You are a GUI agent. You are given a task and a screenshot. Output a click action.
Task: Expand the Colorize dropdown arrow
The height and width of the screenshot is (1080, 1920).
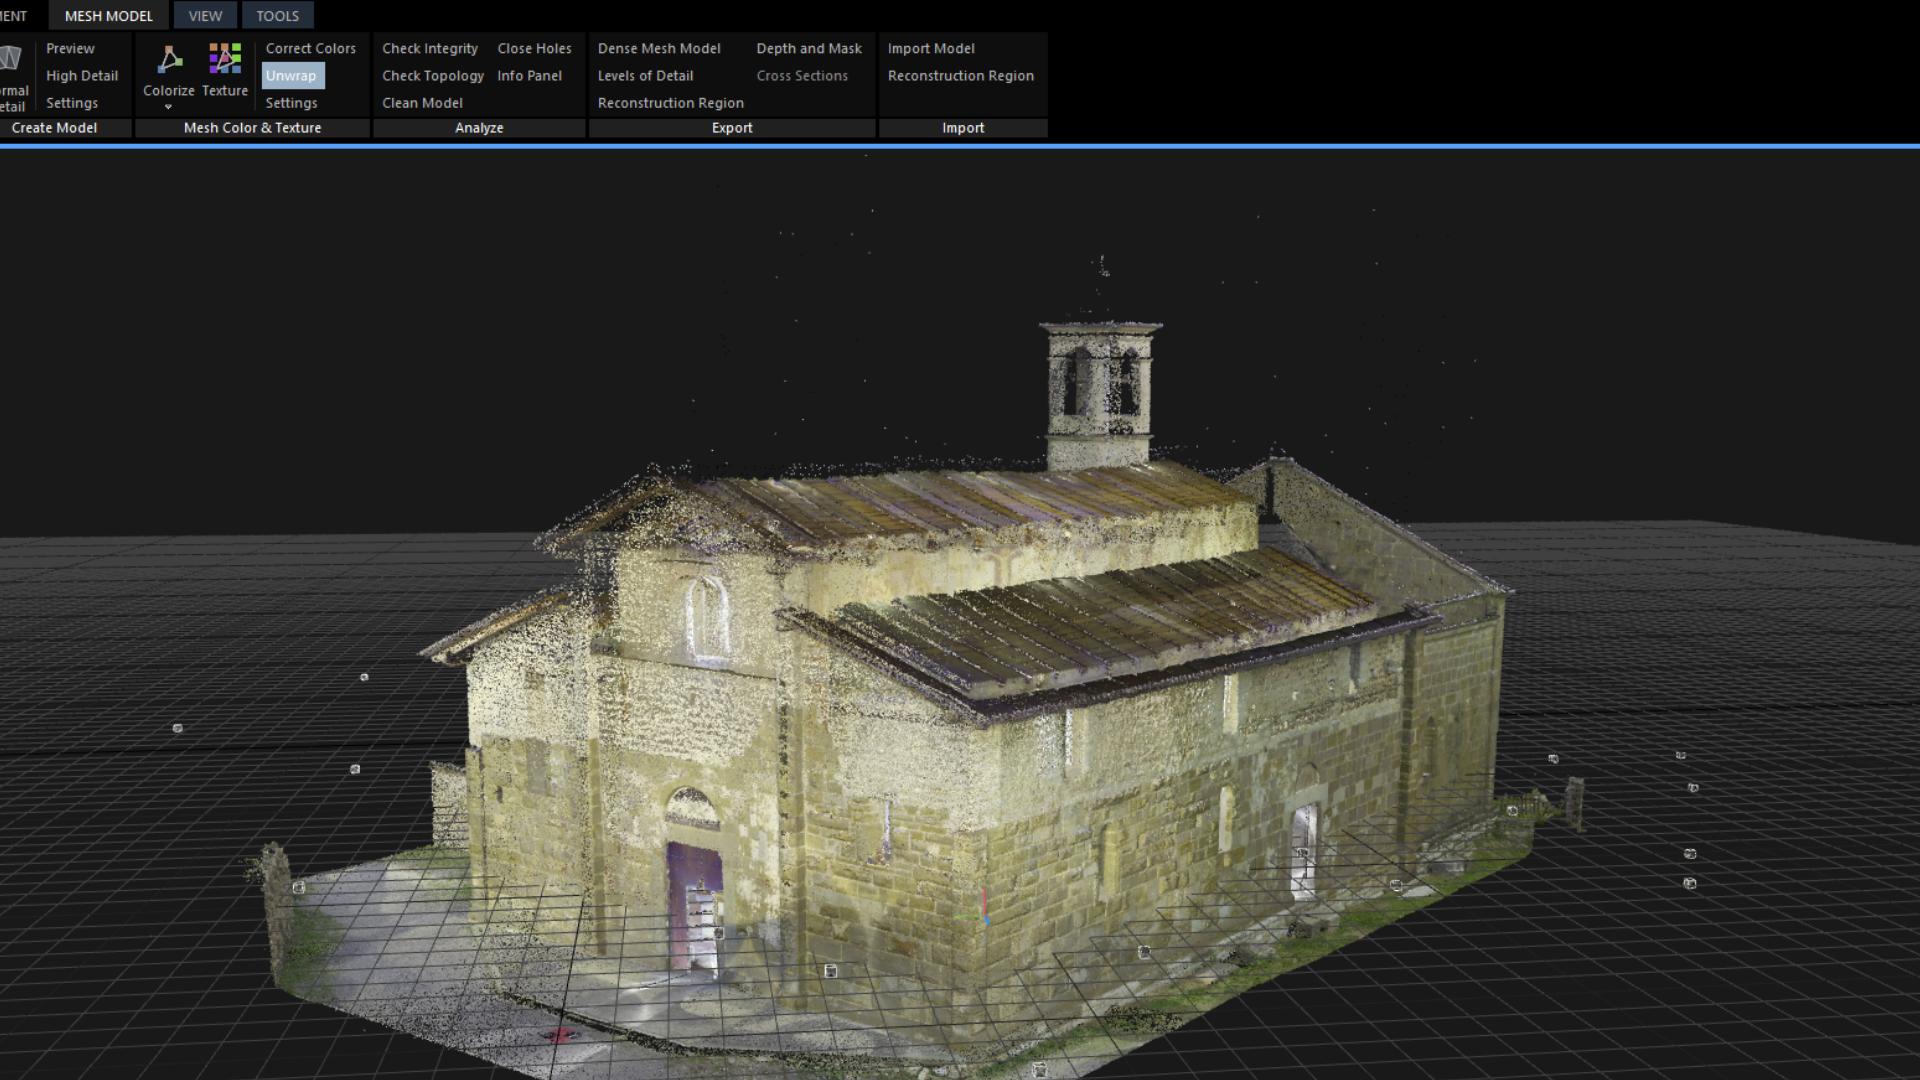click(x=168, y=107)
